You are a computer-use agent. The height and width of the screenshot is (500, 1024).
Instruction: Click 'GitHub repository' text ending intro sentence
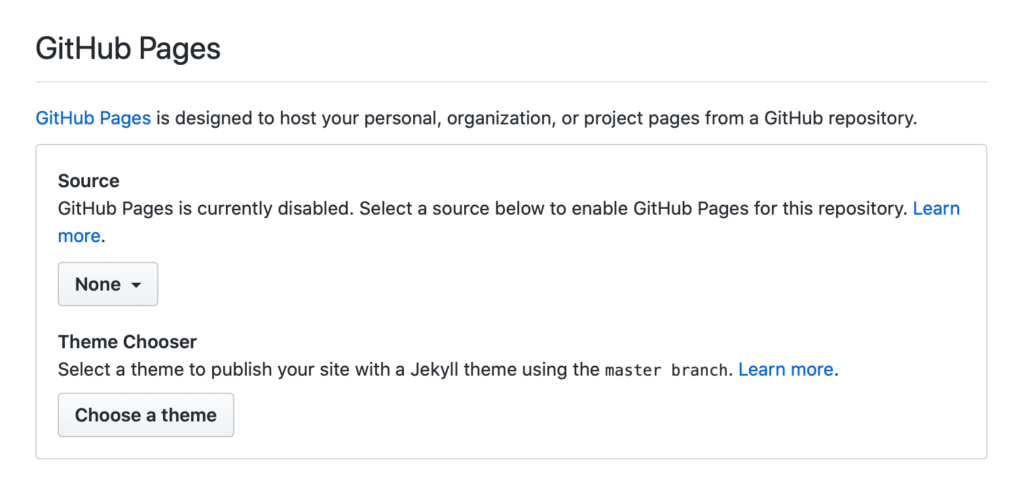[840, 118]
